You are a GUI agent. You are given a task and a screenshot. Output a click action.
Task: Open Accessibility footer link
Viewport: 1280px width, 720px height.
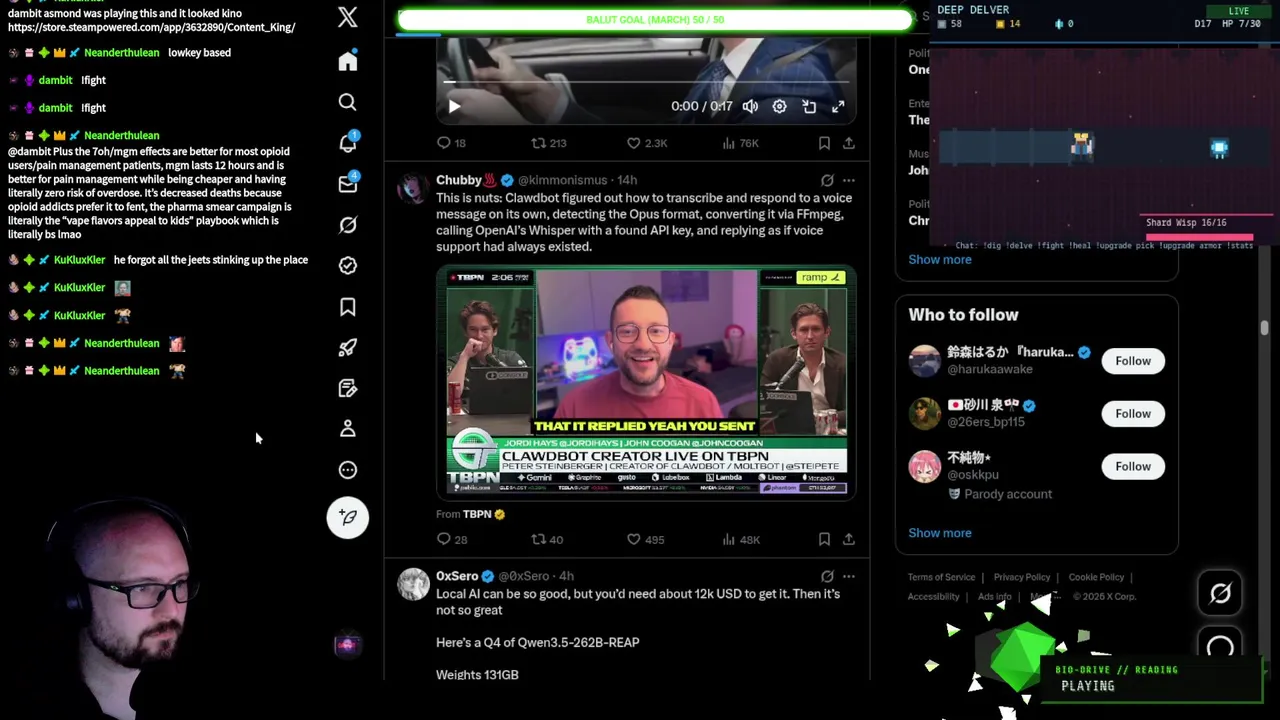[933, 597]
